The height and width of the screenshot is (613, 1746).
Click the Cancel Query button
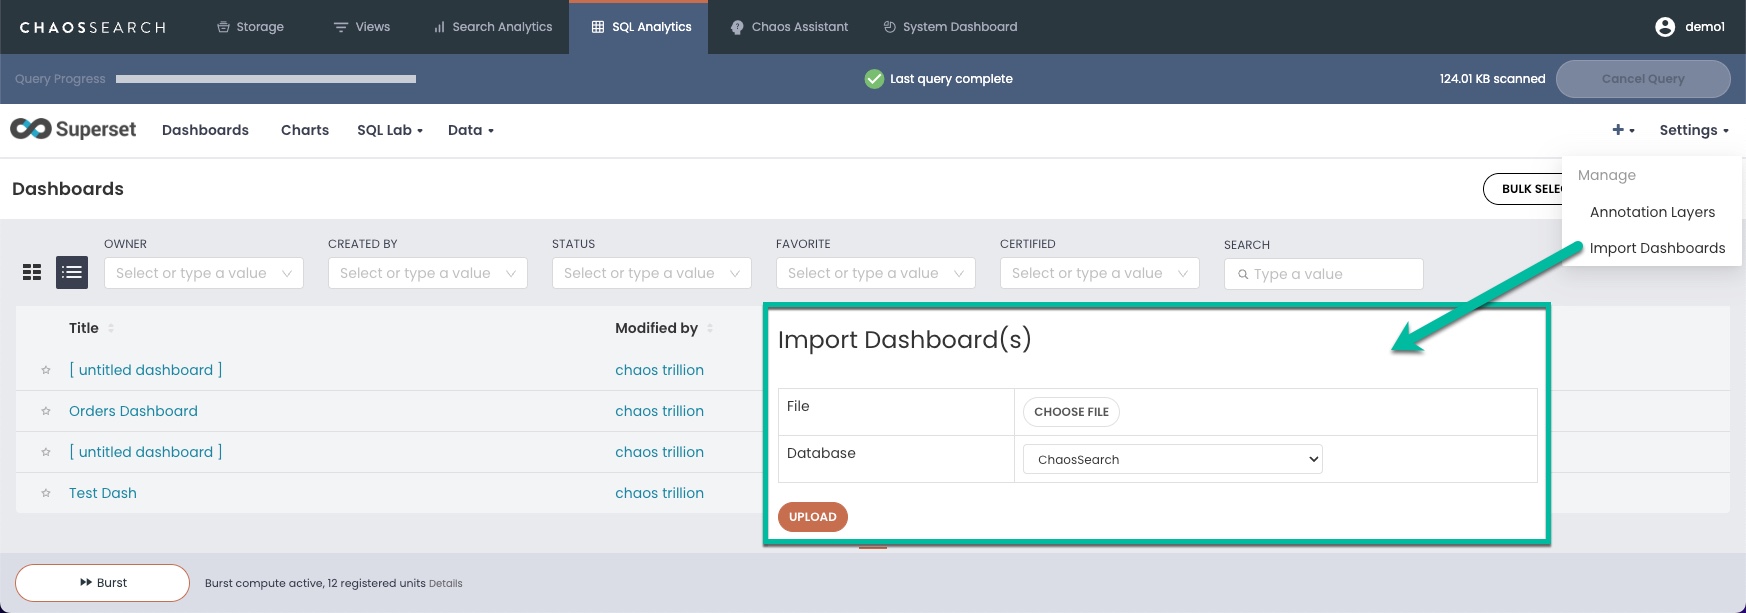(x=1643, y=79)
